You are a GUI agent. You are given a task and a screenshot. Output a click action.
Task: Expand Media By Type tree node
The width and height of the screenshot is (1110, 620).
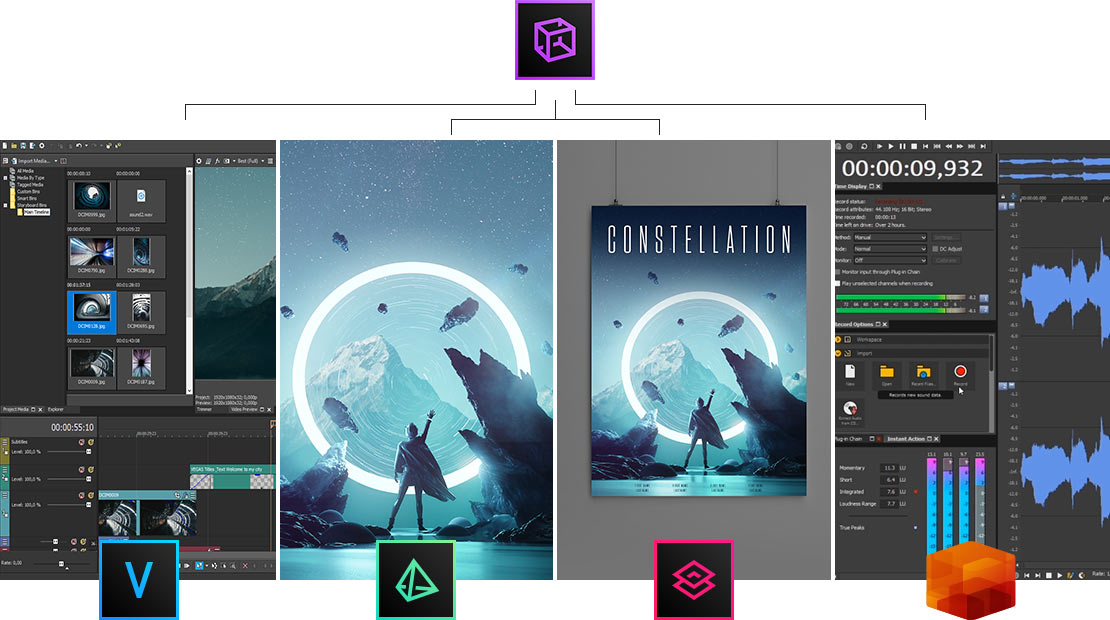6,178
